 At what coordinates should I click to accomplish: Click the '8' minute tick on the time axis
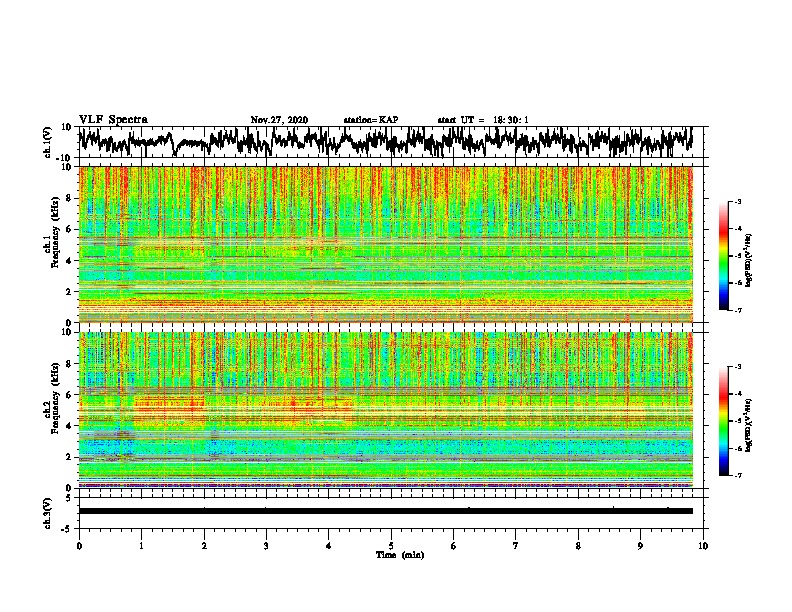point(578,546)
